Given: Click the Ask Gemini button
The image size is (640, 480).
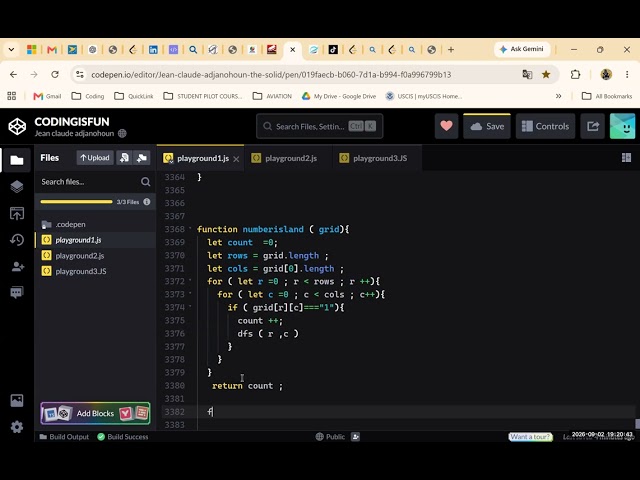Looking at the screenshot, I should 522,49.
